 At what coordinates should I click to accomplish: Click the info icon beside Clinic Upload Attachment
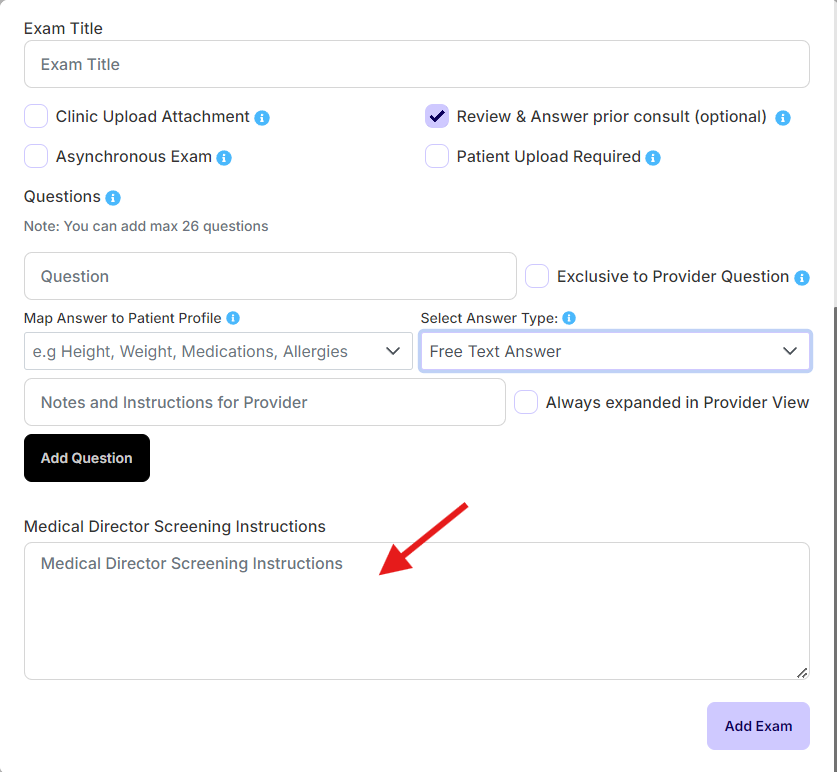tap(261, 117)
